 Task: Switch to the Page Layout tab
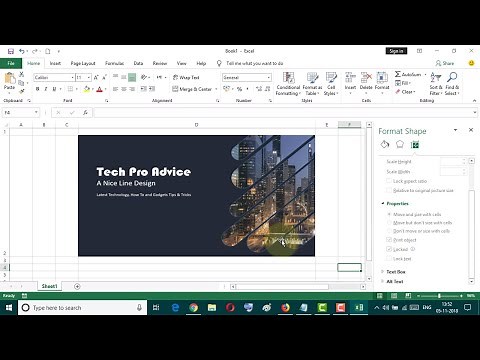pyautogui.click(x=83, y=63)
